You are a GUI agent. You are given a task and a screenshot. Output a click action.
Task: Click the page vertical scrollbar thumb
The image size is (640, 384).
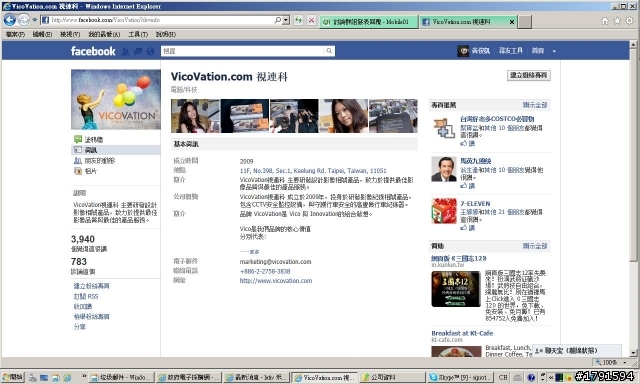pos(633,155)
